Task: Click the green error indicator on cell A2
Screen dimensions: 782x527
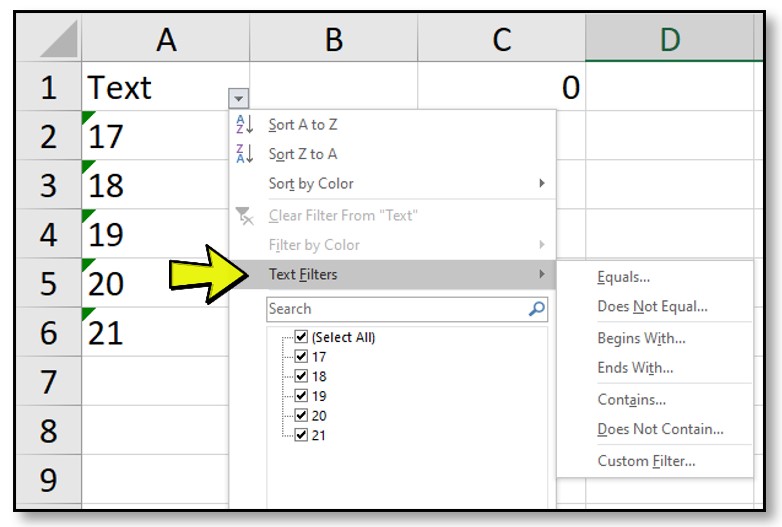Action: click(x=88, y=117)
